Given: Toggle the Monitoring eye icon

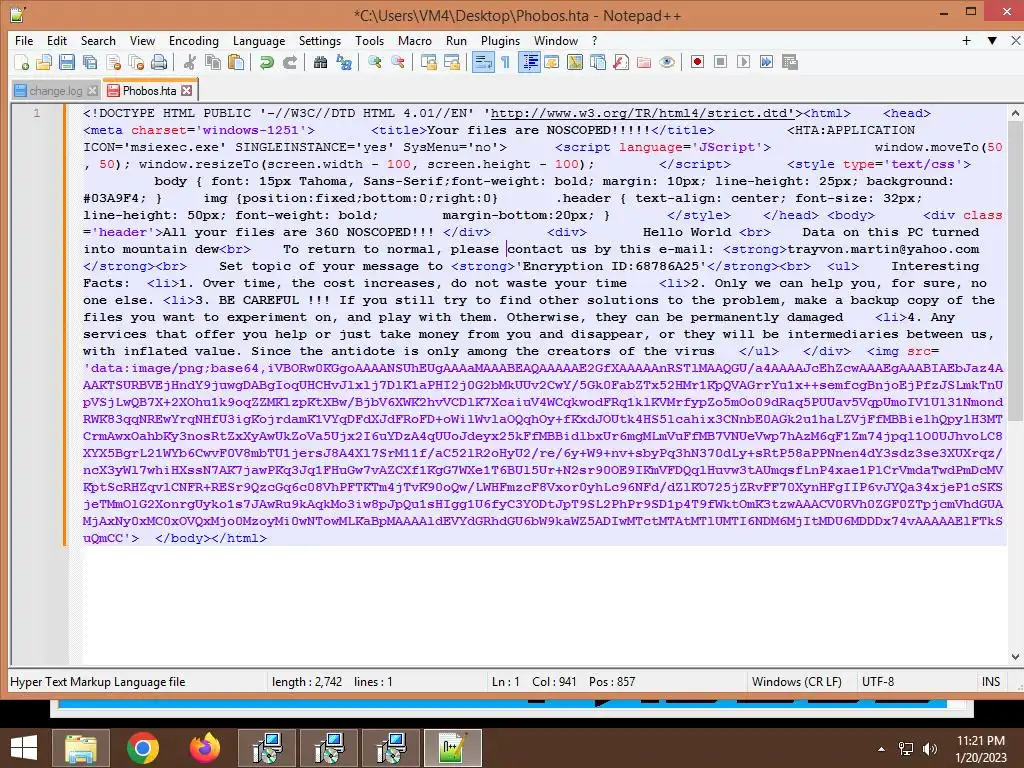Looking at the screenshot, I should pyautogui.click(x=667, y=62).
